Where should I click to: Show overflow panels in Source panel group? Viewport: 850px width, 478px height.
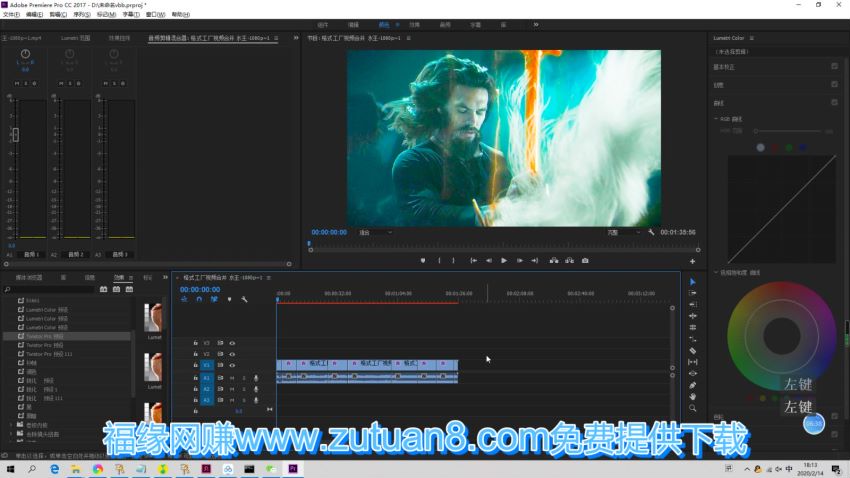[x=296, y=38]
